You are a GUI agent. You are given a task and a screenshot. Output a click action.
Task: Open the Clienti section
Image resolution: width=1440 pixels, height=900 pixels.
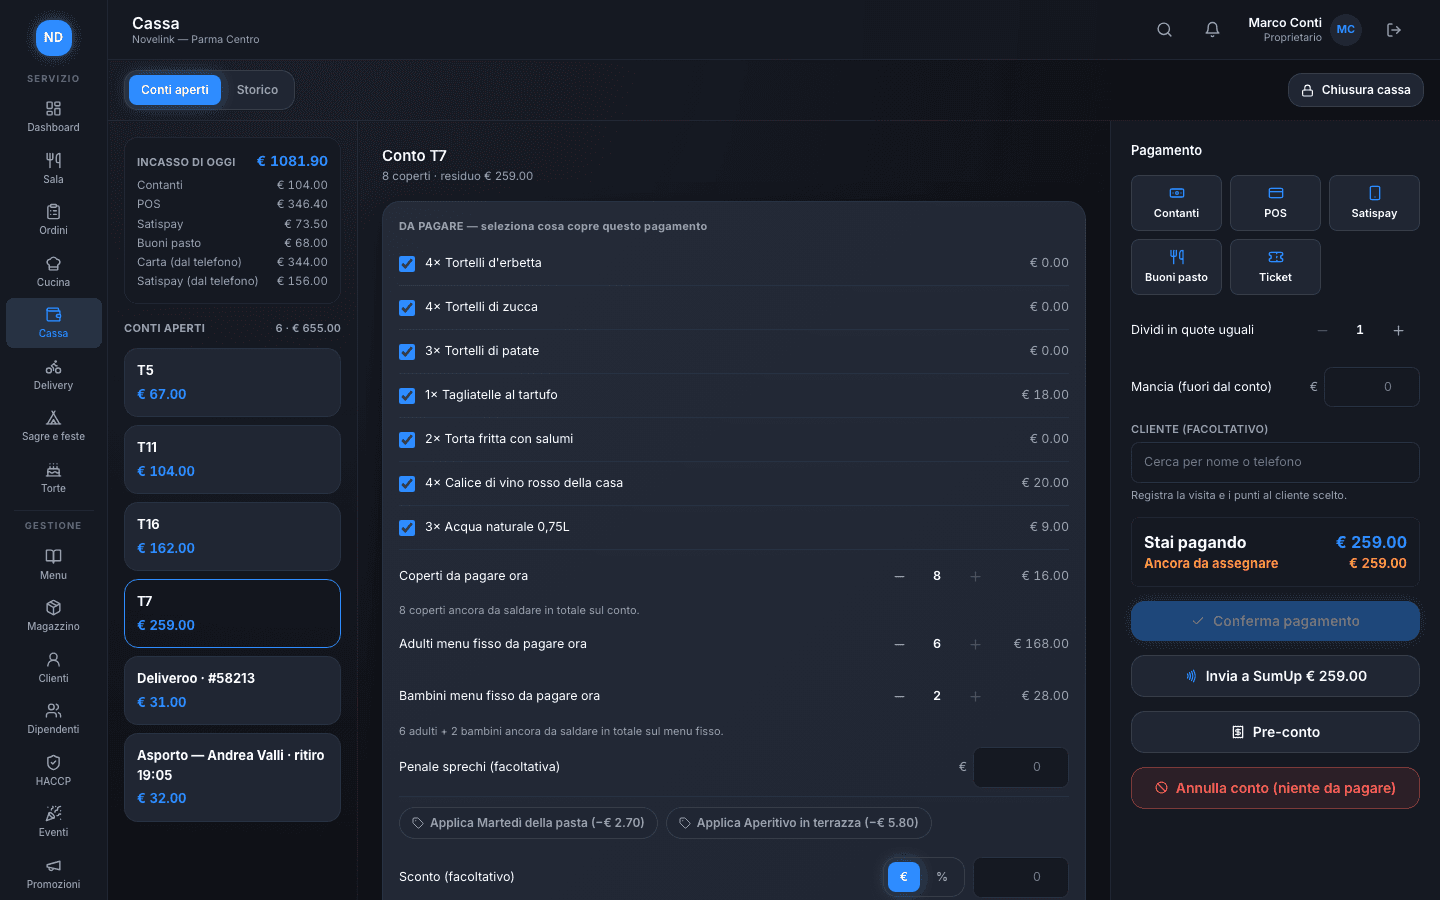[54, 667]
